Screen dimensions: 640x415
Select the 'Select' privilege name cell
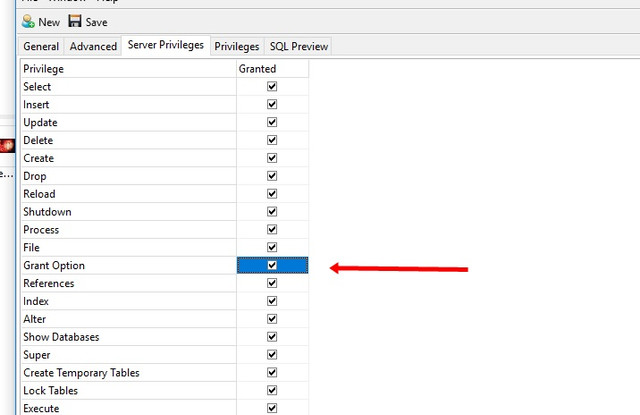click(128, 87)
